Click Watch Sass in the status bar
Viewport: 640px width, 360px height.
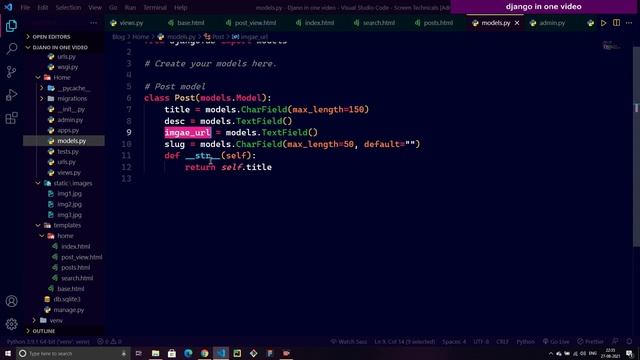pos(349,342)
